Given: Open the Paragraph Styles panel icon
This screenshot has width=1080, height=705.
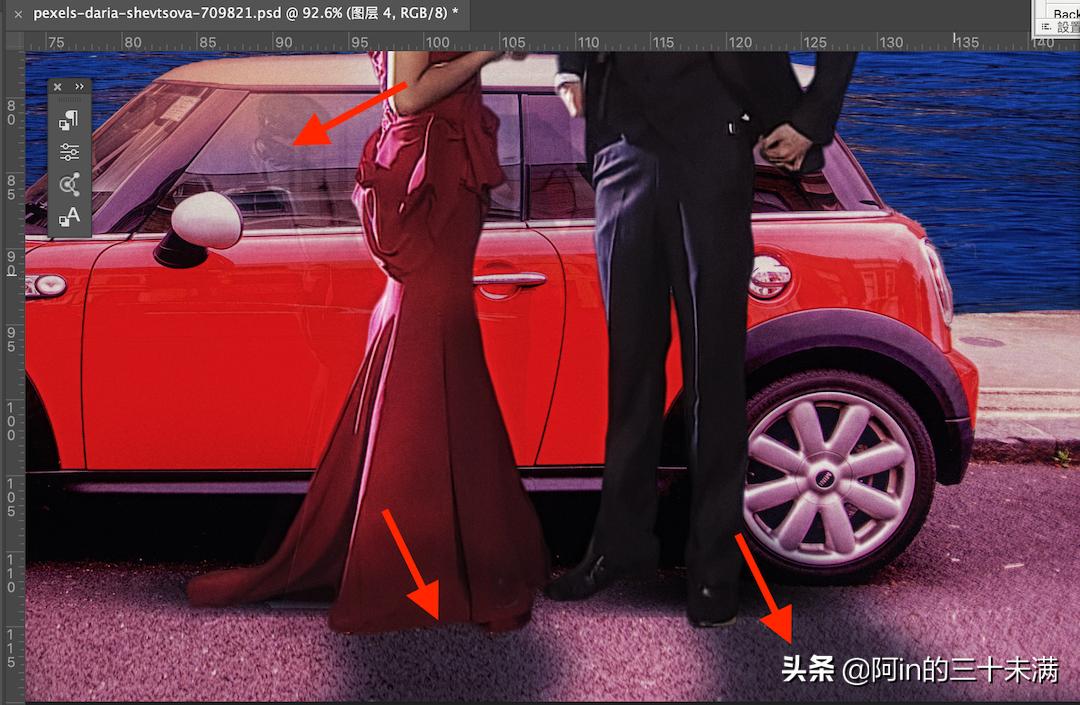Looking at the screenshot, I should 69,121.
